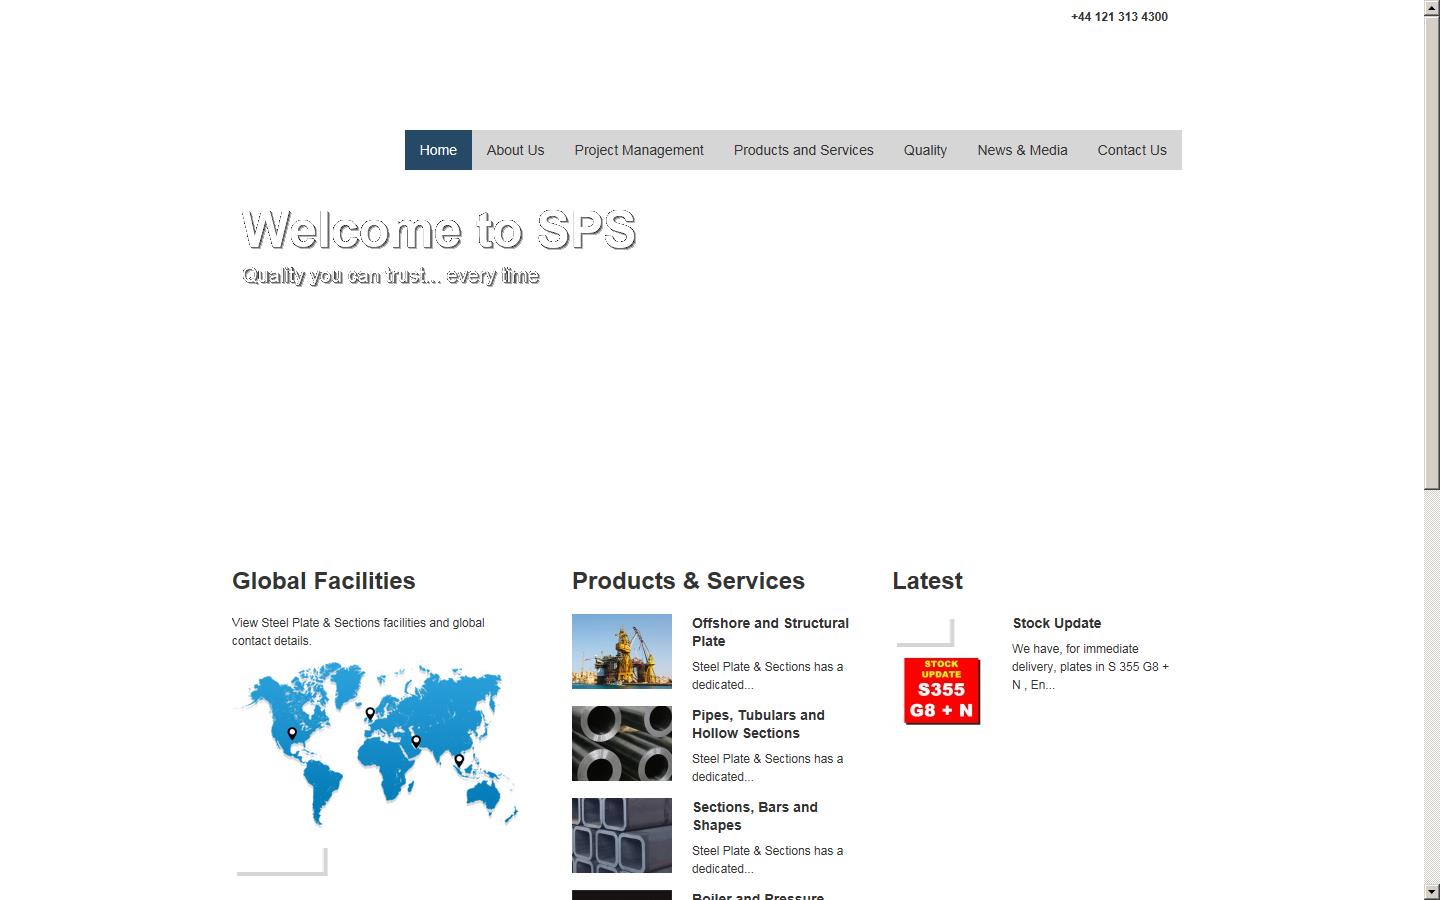Switch to the Home tab
Image resolution: width=1440 pixels, height=900 pixels.
(438, 150)
